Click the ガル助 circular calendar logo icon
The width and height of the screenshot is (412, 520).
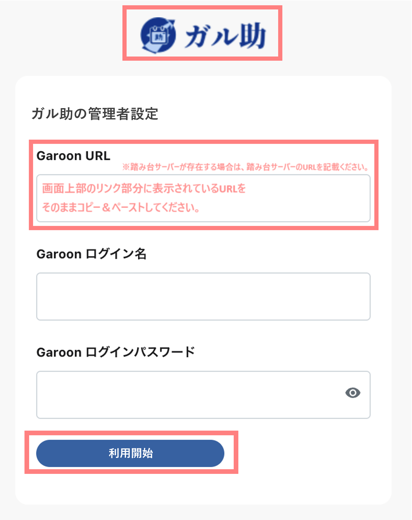point(158,35)
